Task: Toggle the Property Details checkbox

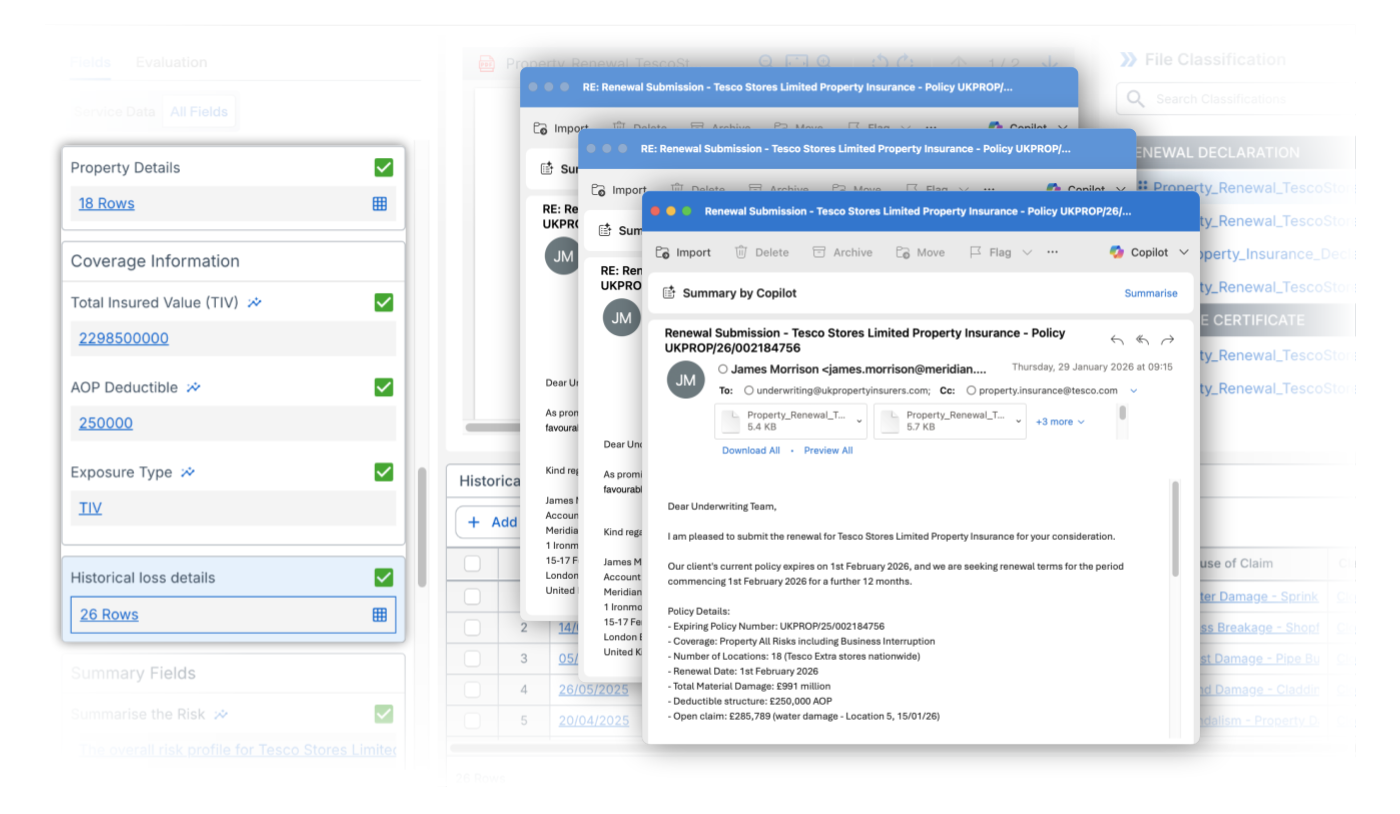Action: [384, 168]
